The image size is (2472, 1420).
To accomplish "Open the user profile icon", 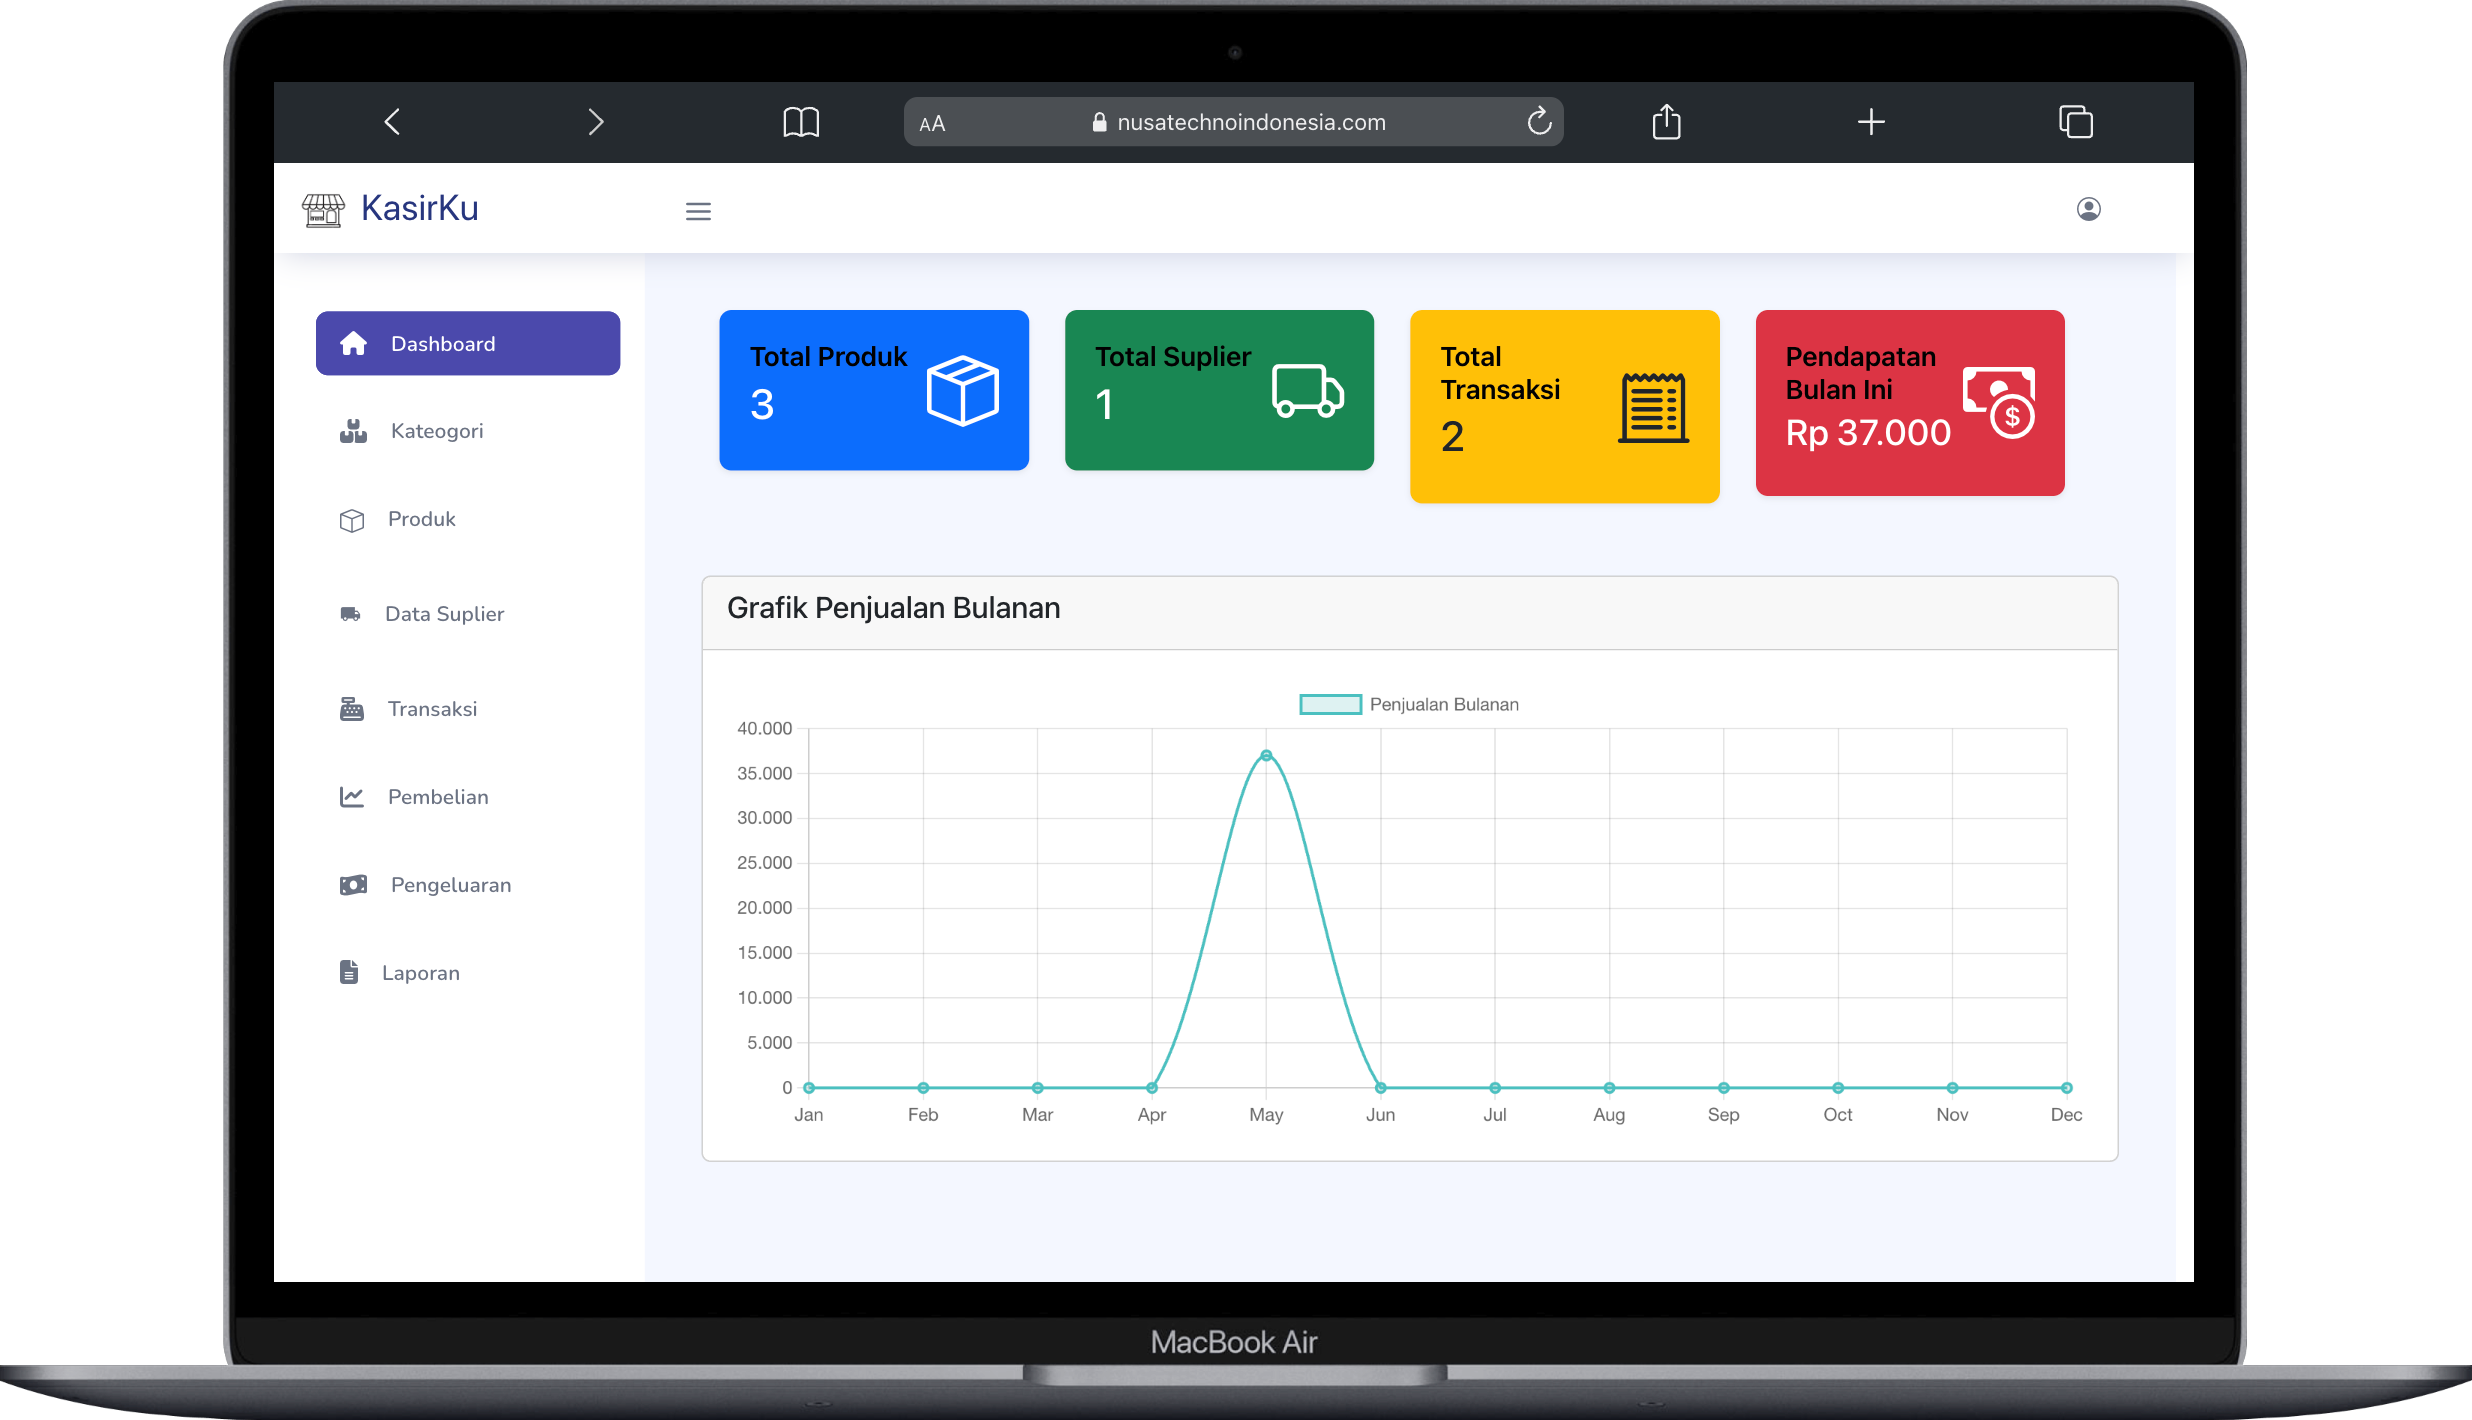I will [x=2088, y=209].
